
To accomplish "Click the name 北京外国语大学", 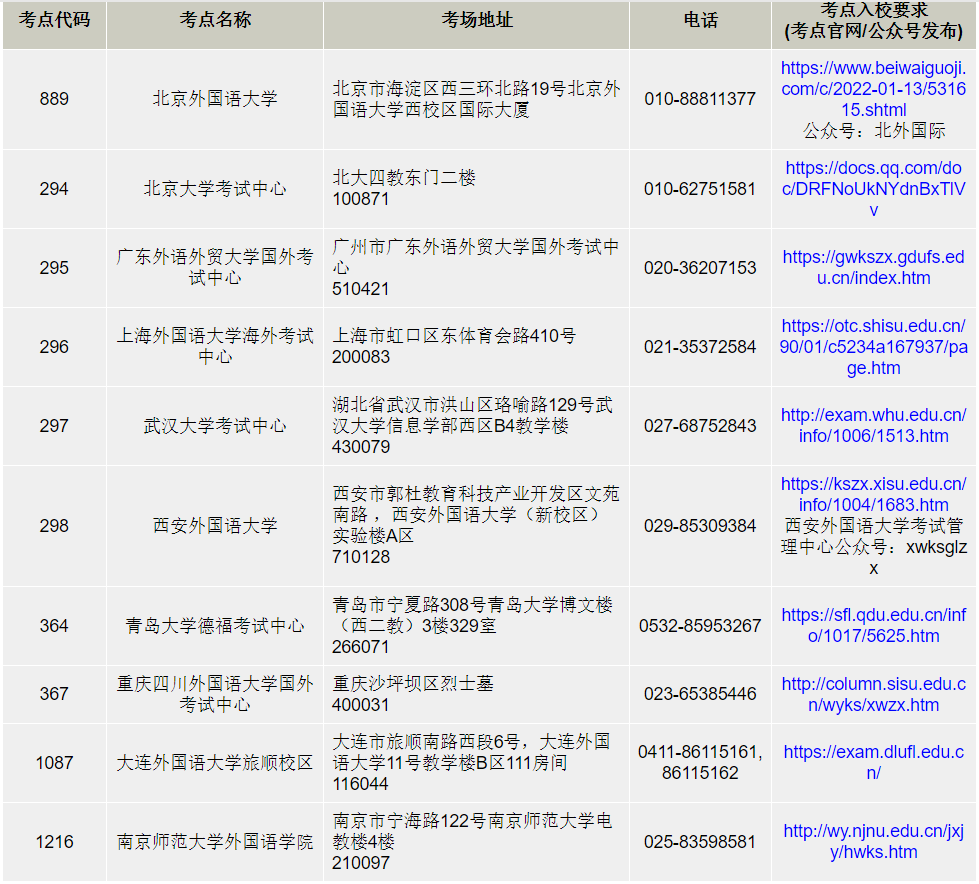I will tap(215, 99).
